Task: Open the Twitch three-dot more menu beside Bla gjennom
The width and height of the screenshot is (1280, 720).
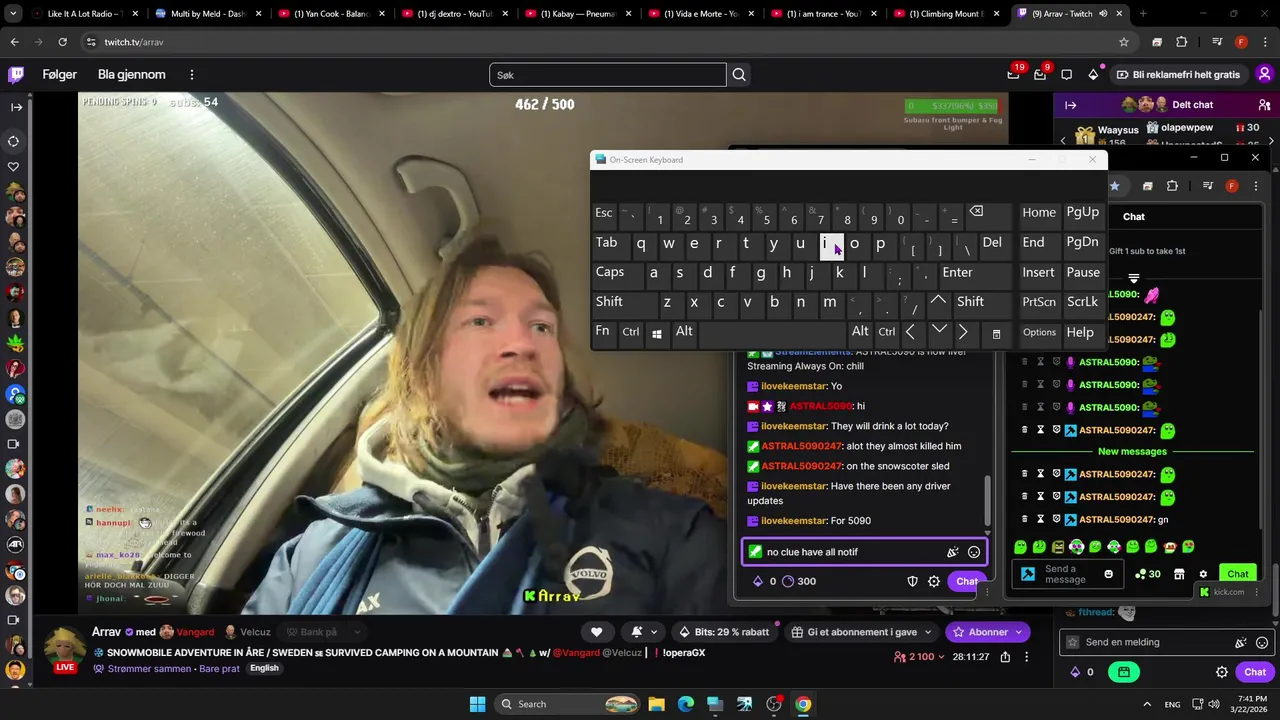Action: (192, 75)
